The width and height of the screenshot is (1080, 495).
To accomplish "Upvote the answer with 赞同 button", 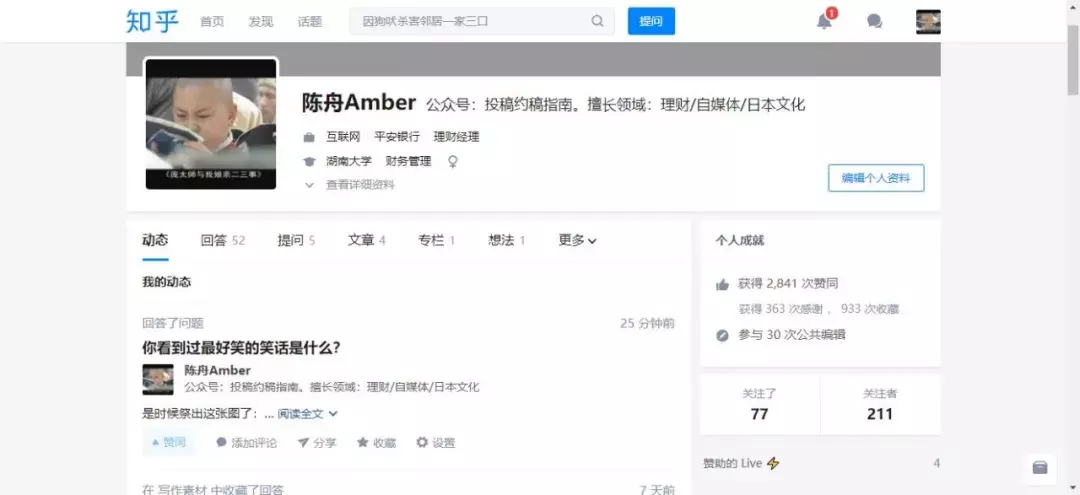I will tap(168, 442).
